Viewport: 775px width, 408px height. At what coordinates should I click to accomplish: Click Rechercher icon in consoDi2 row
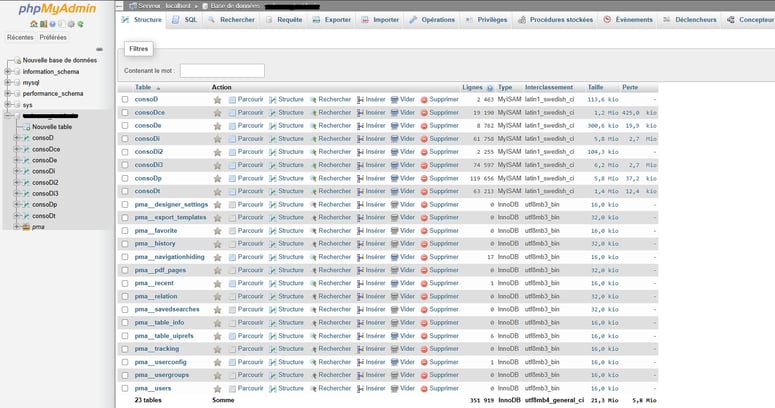point(313,152)
